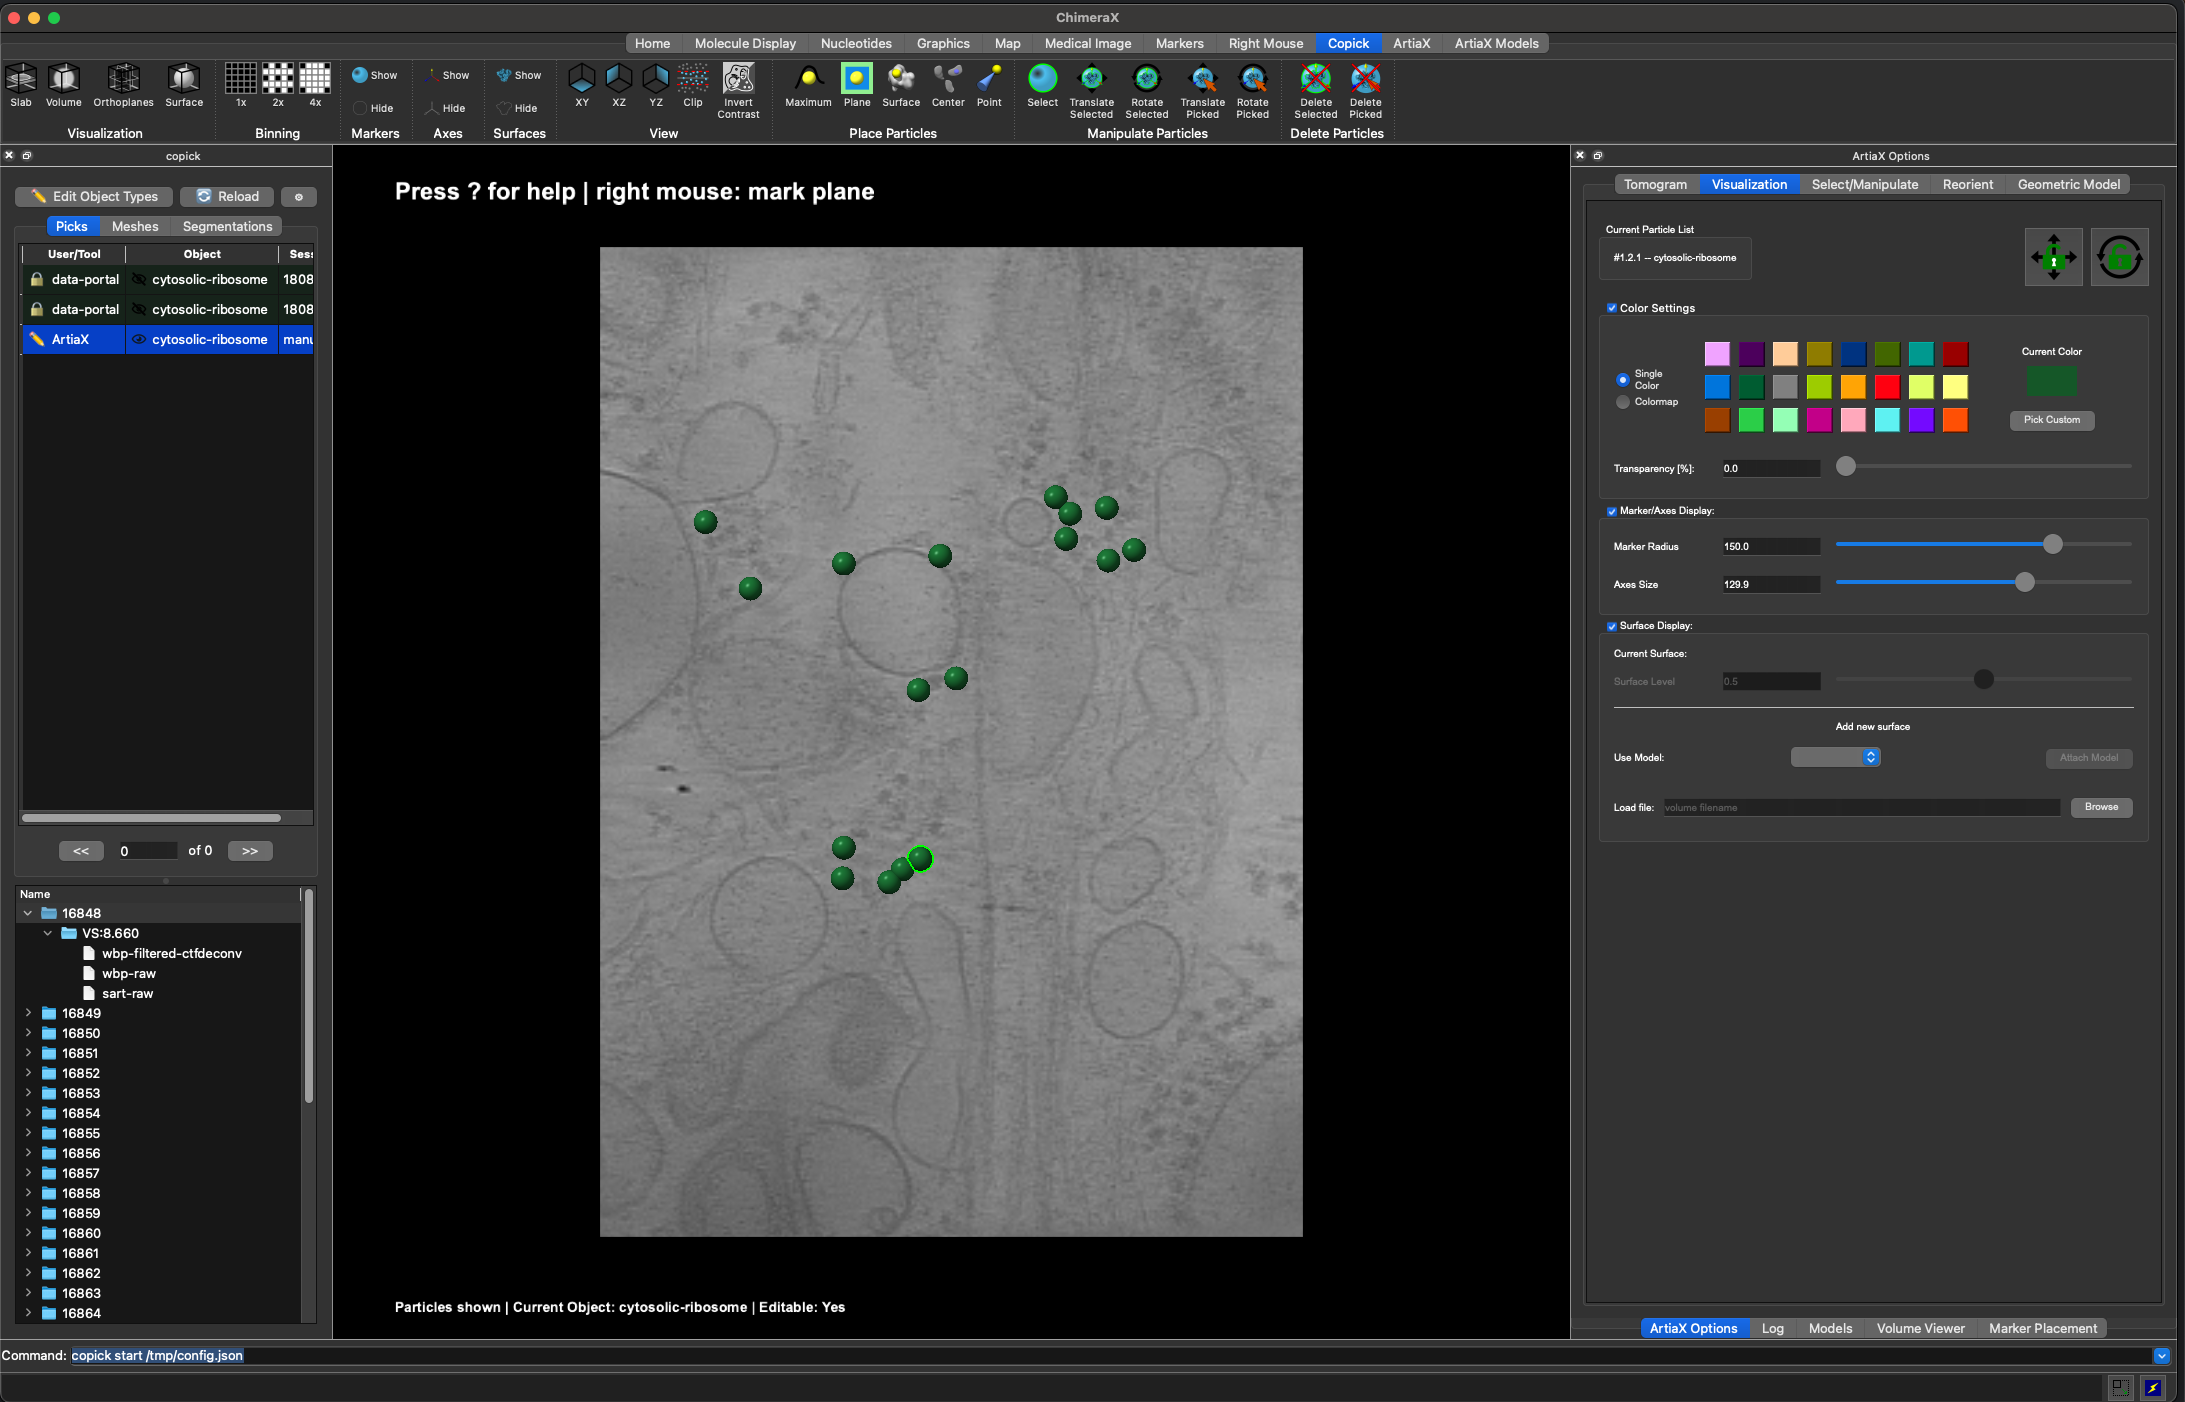Collapse the VS:8.660 folder

pos(47,933)
